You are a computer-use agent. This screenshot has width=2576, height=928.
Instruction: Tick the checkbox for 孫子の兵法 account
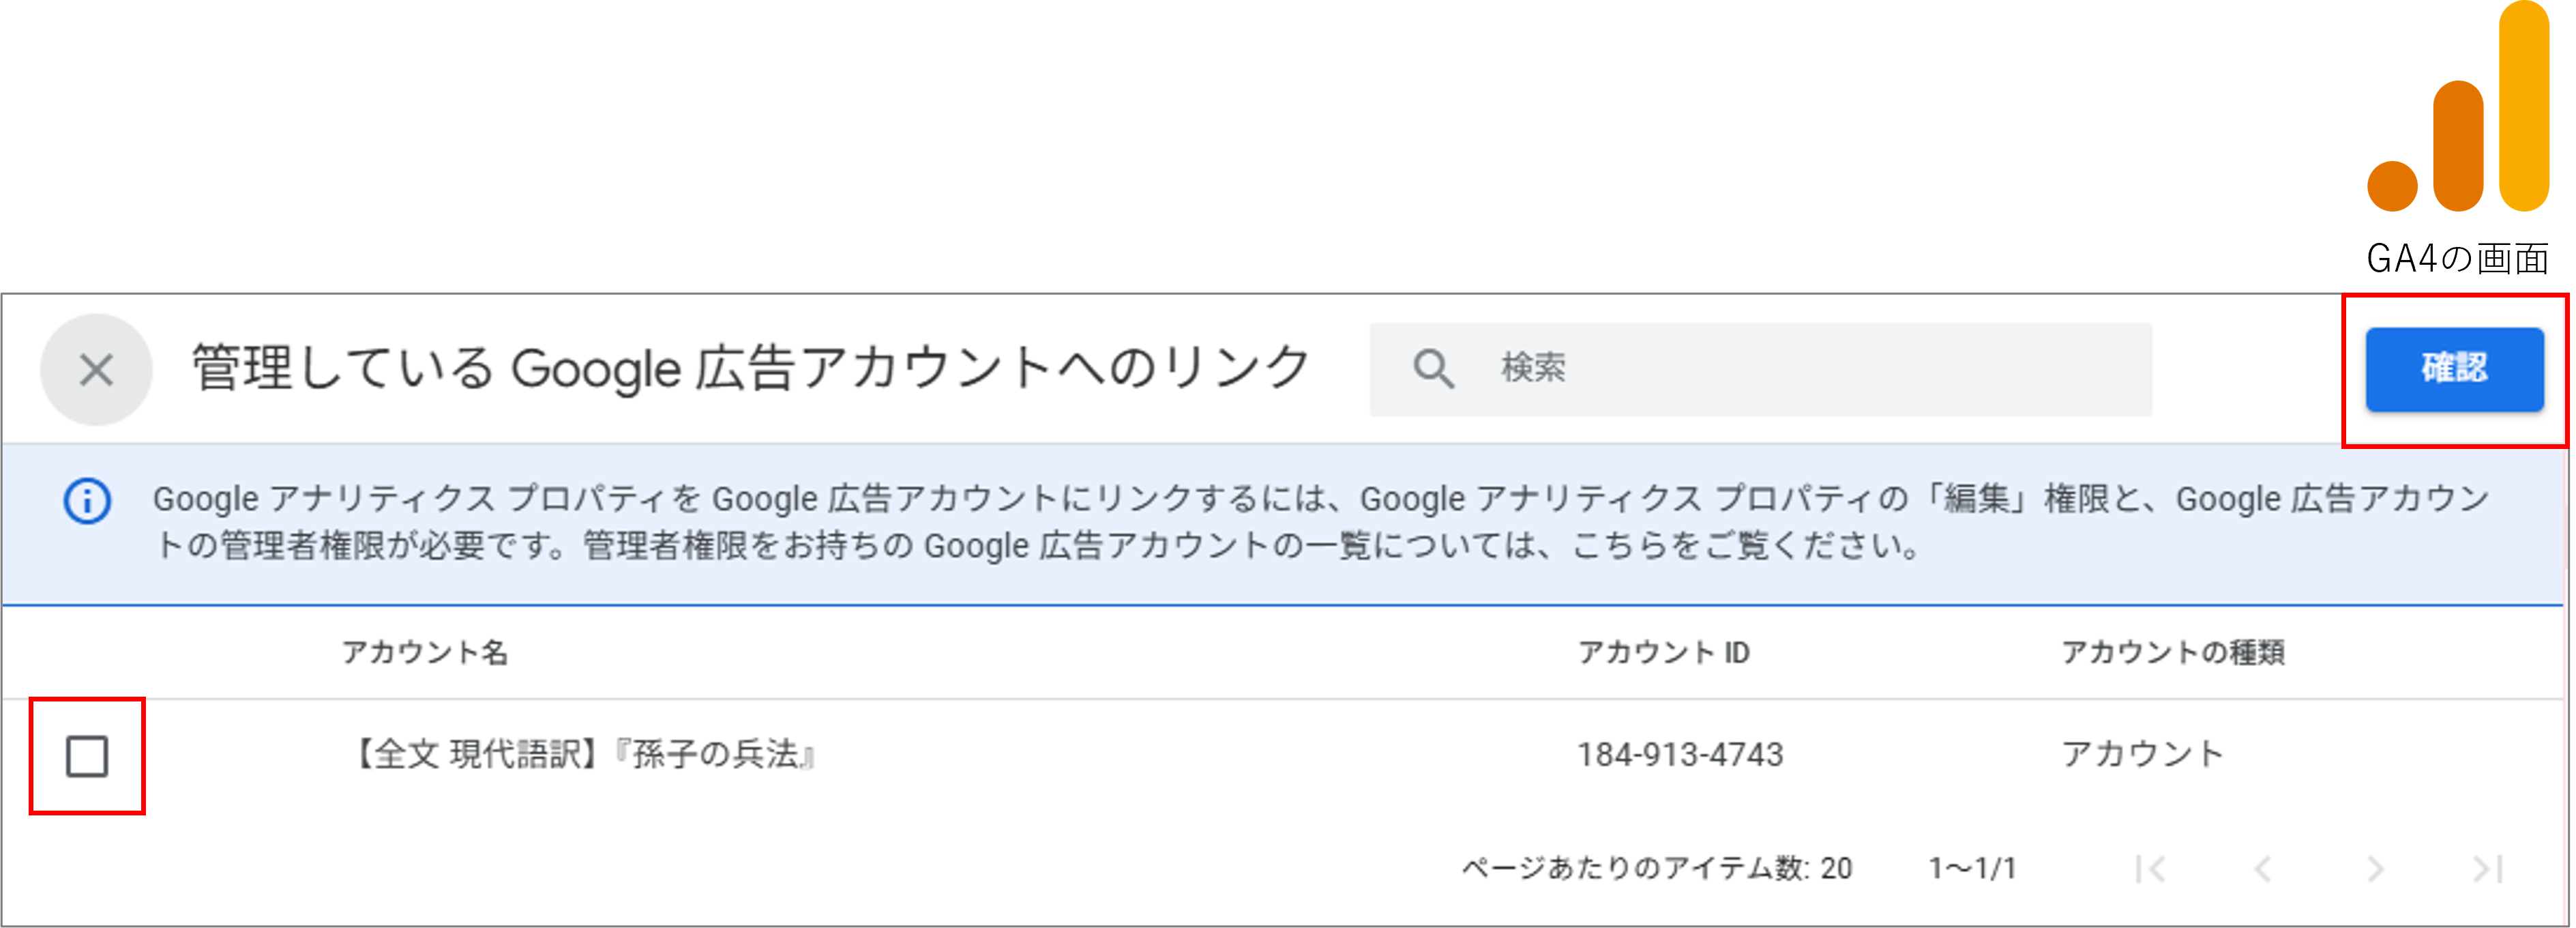[x=87, y=756]
